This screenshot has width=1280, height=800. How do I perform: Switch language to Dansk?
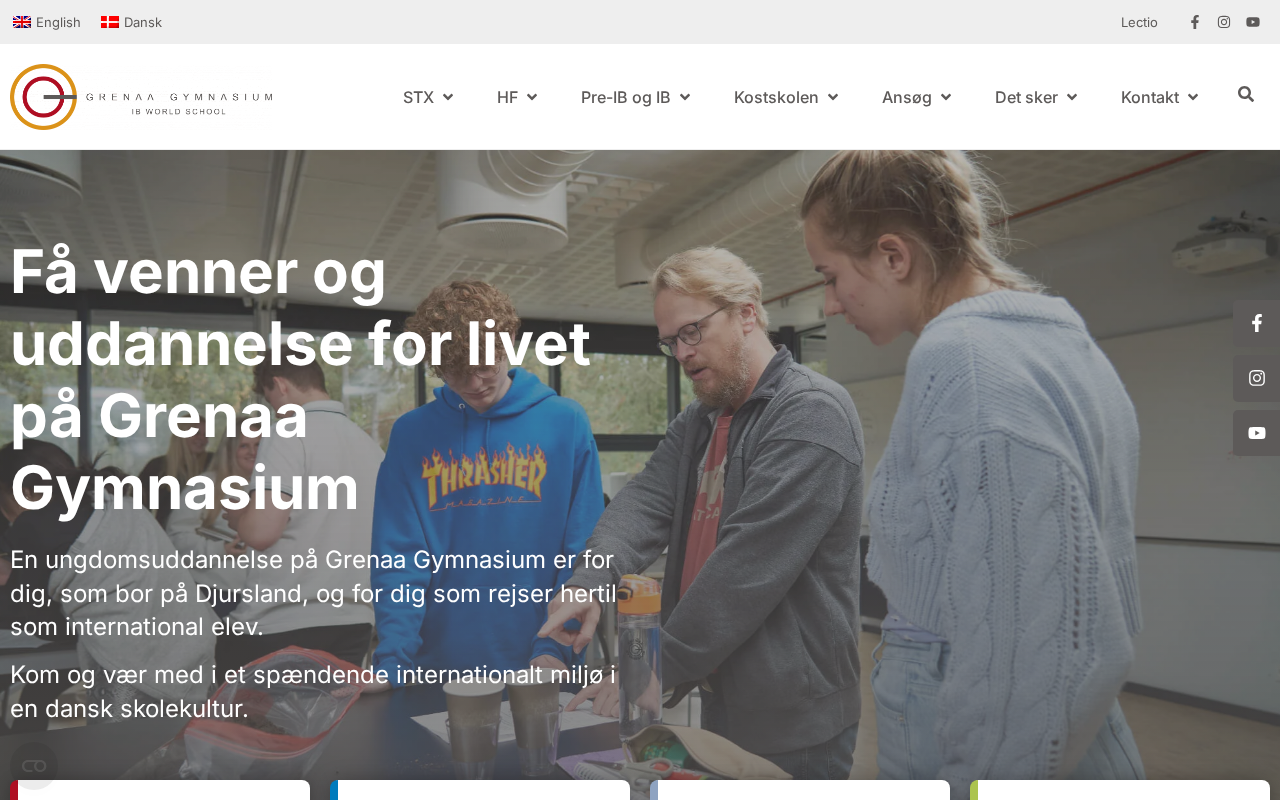click(x=131, y=22)
